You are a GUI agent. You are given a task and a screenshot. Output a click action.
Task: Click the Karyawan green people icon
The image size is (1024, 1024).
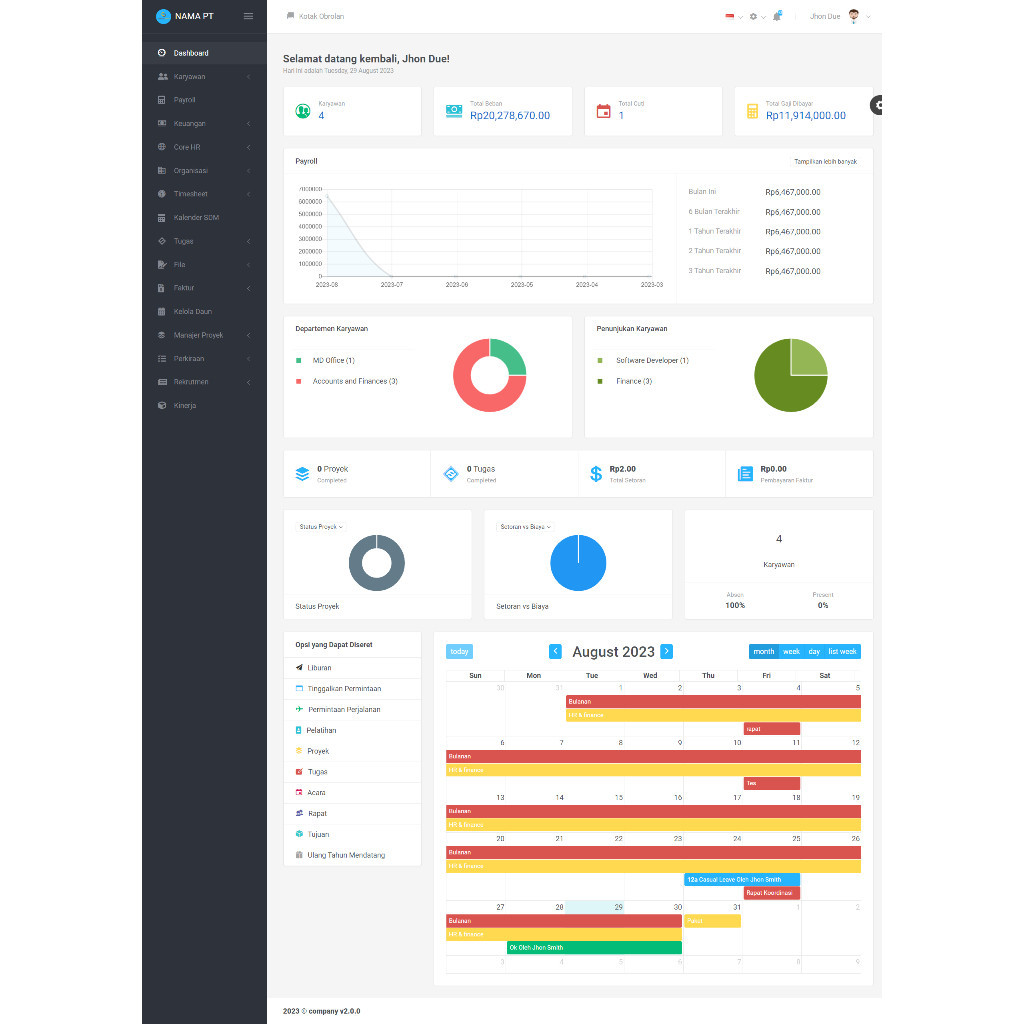click(302, 111)
